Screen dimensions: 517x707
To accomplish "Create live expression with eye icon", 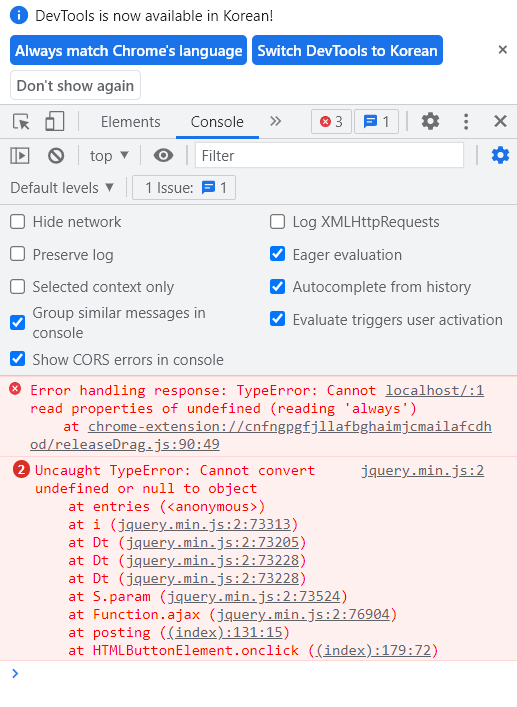I will [163, 156].
